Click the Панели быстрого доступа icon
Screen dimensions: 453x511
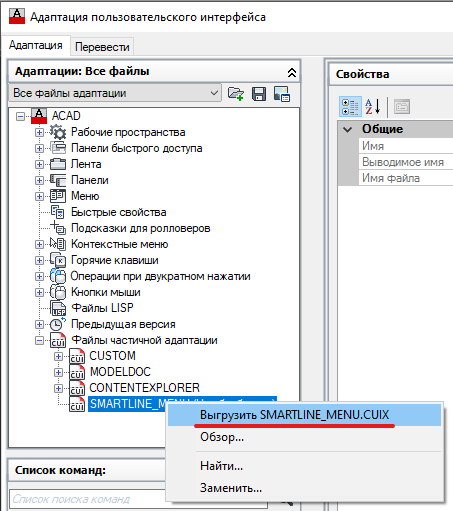(58, 148)
